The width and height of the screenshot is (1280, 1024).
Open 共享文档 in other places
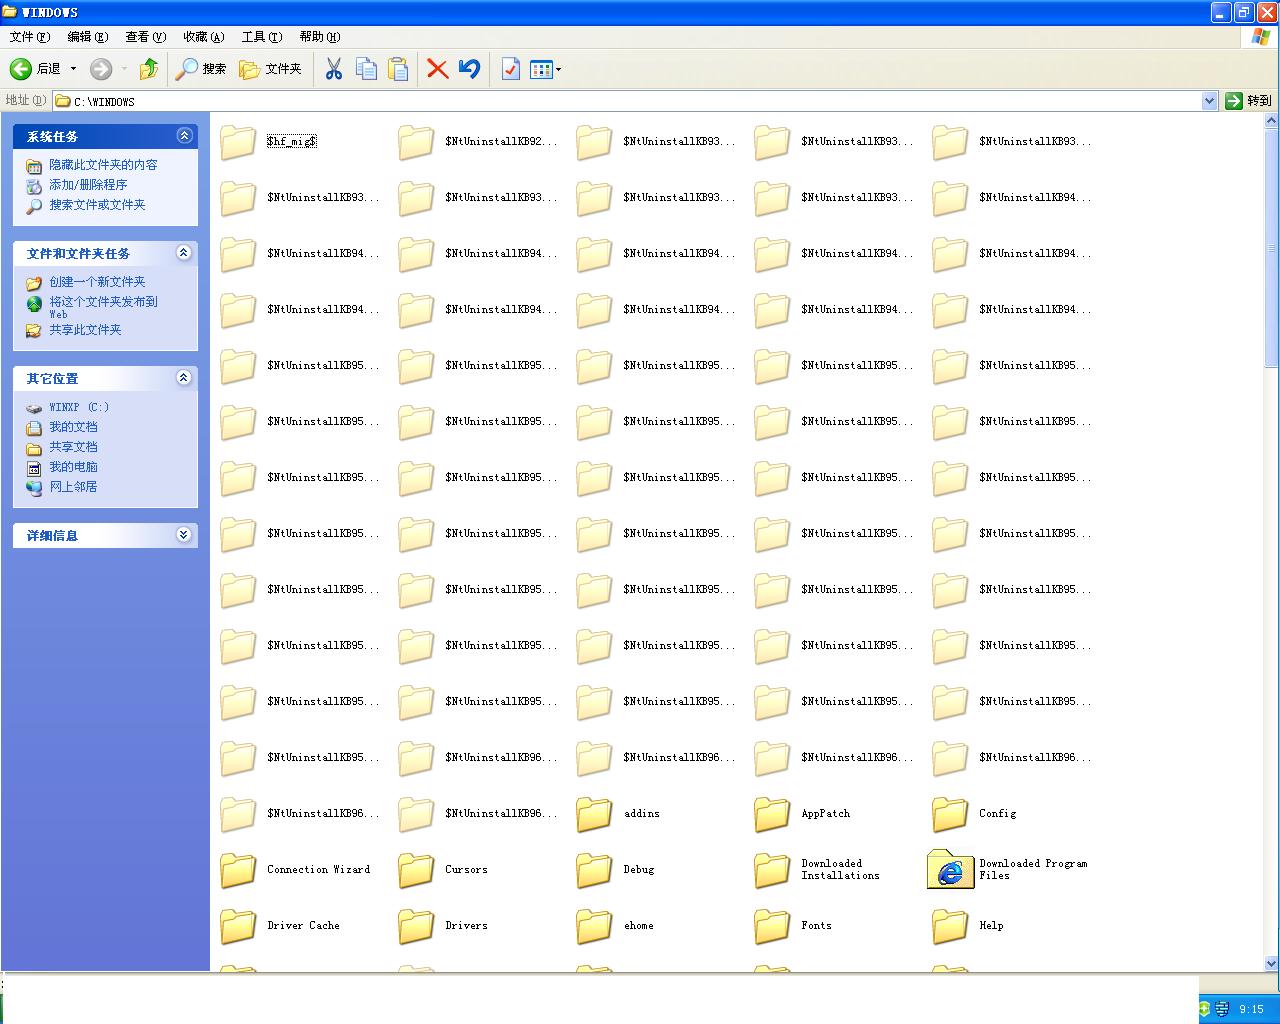[73, 447]
